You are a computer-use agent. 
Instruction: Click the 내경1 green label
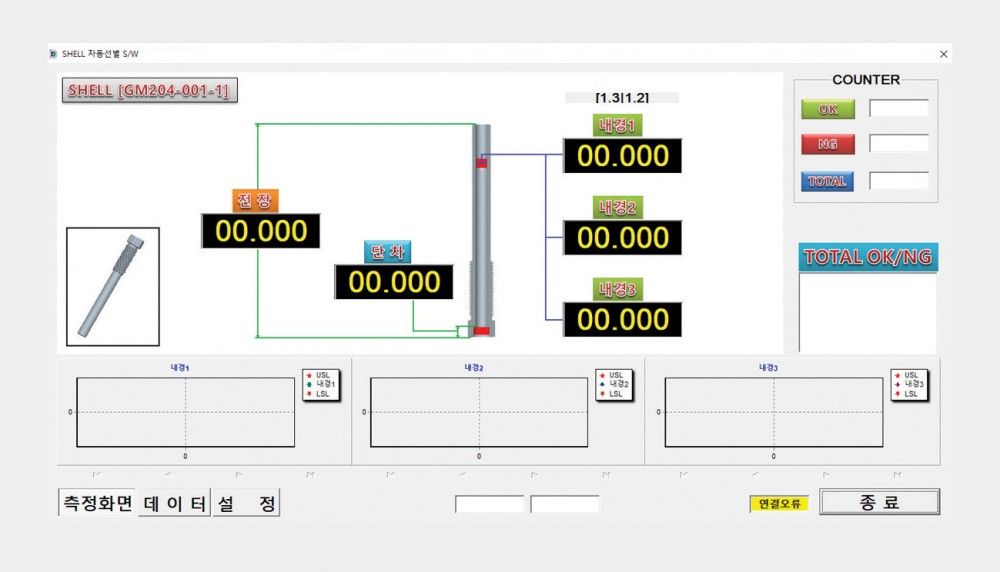(618, 126)
